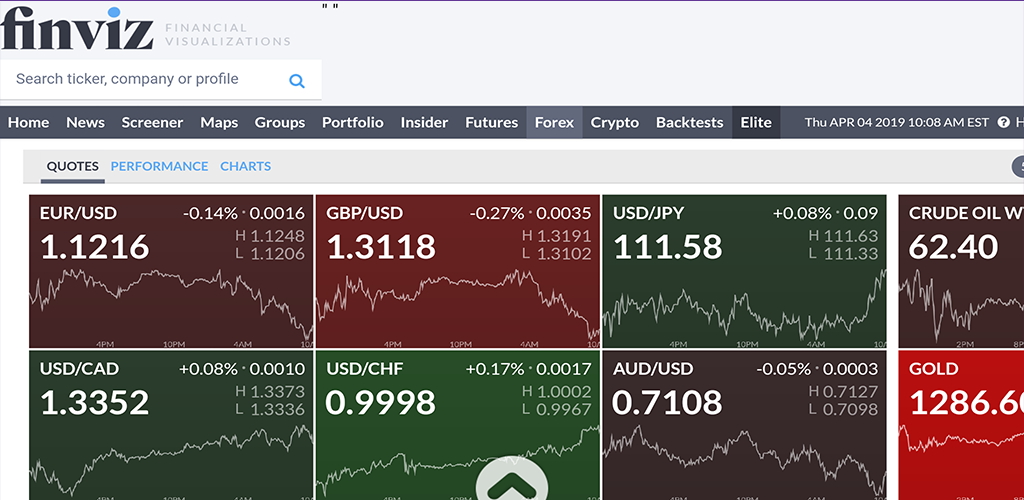1024x500 pixels.
Task: Open the Crypto page
Action: click(615, 123)
